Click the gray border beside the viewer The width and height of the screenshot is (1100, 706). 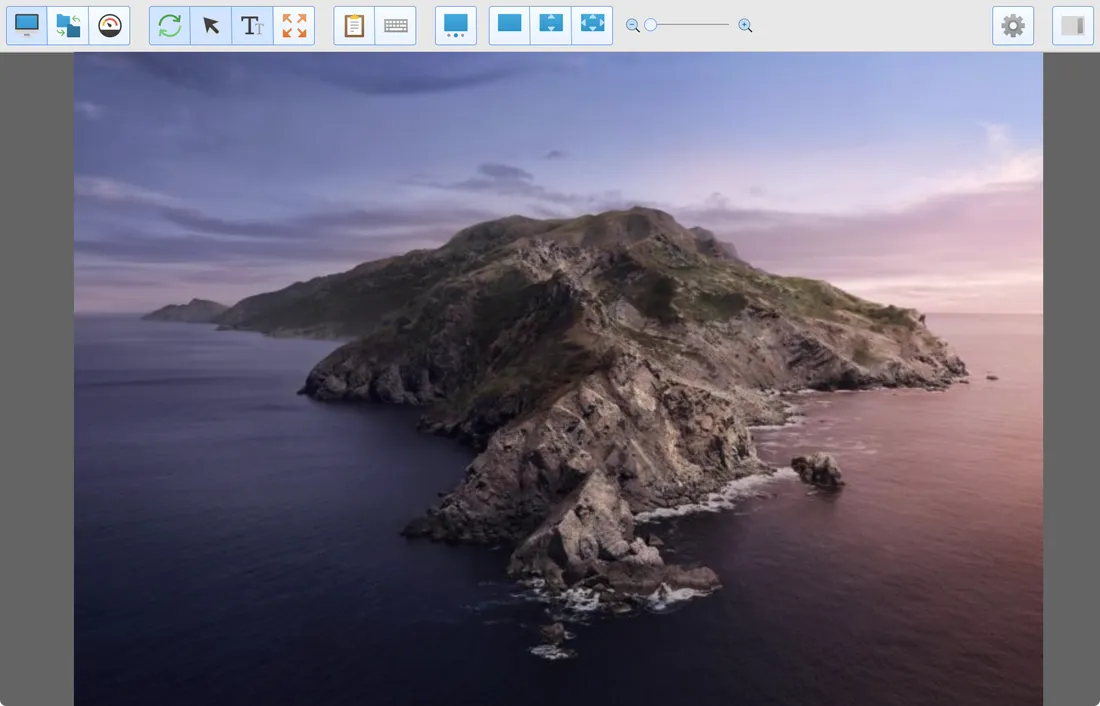pos(35,380)
